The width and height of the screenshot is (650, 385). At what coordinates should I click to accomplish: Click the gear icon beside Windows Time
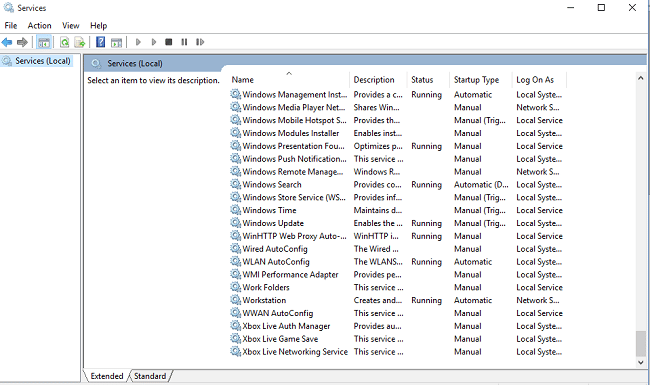(x=235, y=210)
